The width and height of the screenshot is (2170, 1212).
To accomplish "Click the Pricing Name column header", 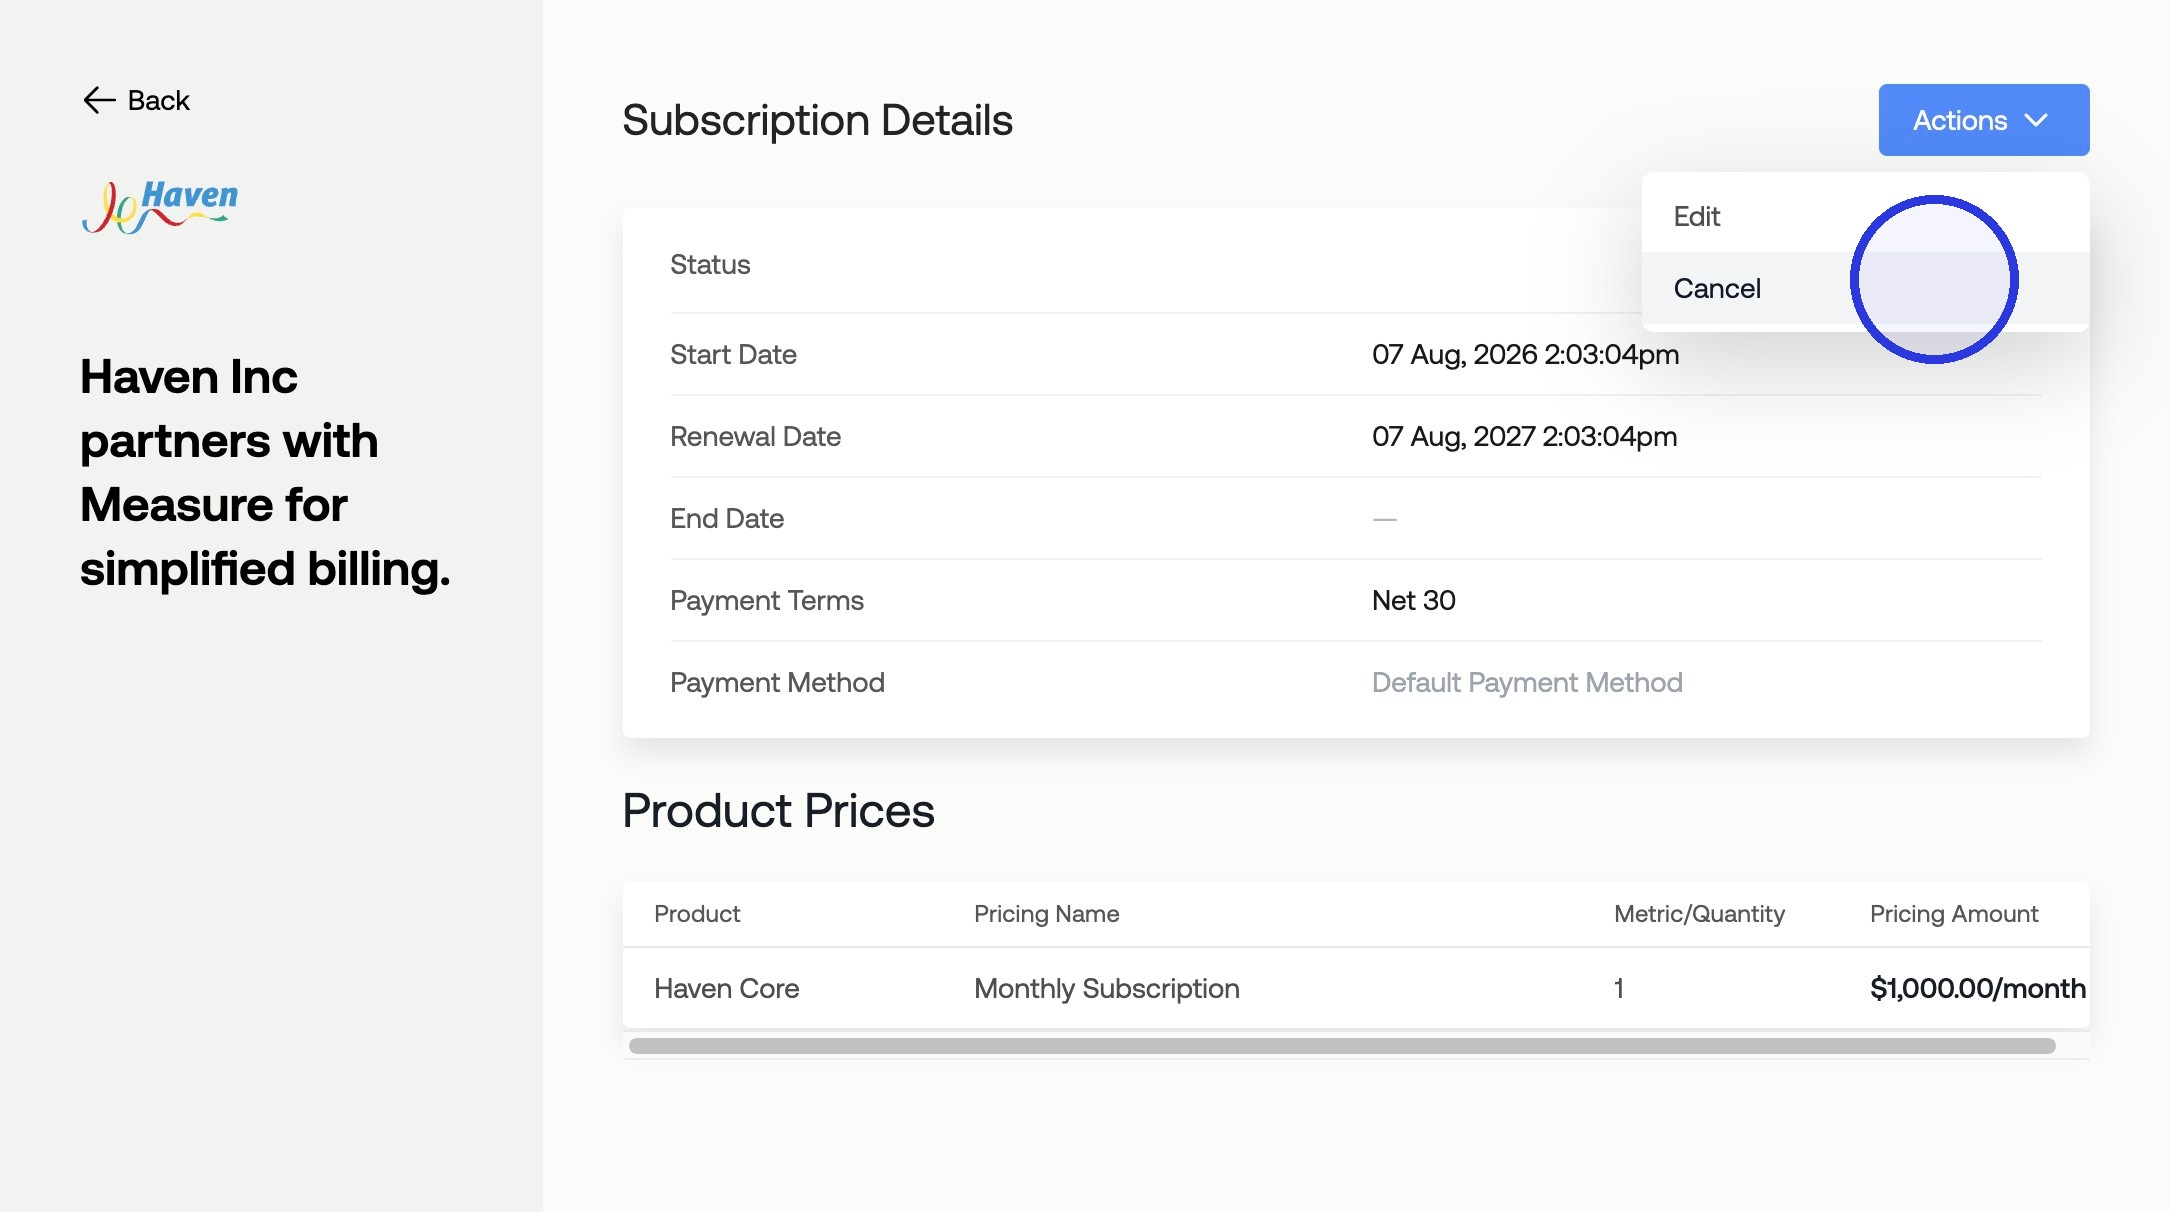I will (x=1046, y=914).
